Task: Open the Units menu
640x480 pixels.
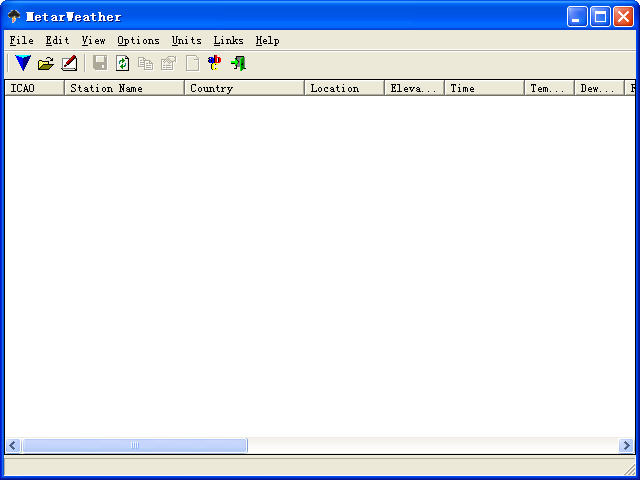Action: (x=187, y=40)
